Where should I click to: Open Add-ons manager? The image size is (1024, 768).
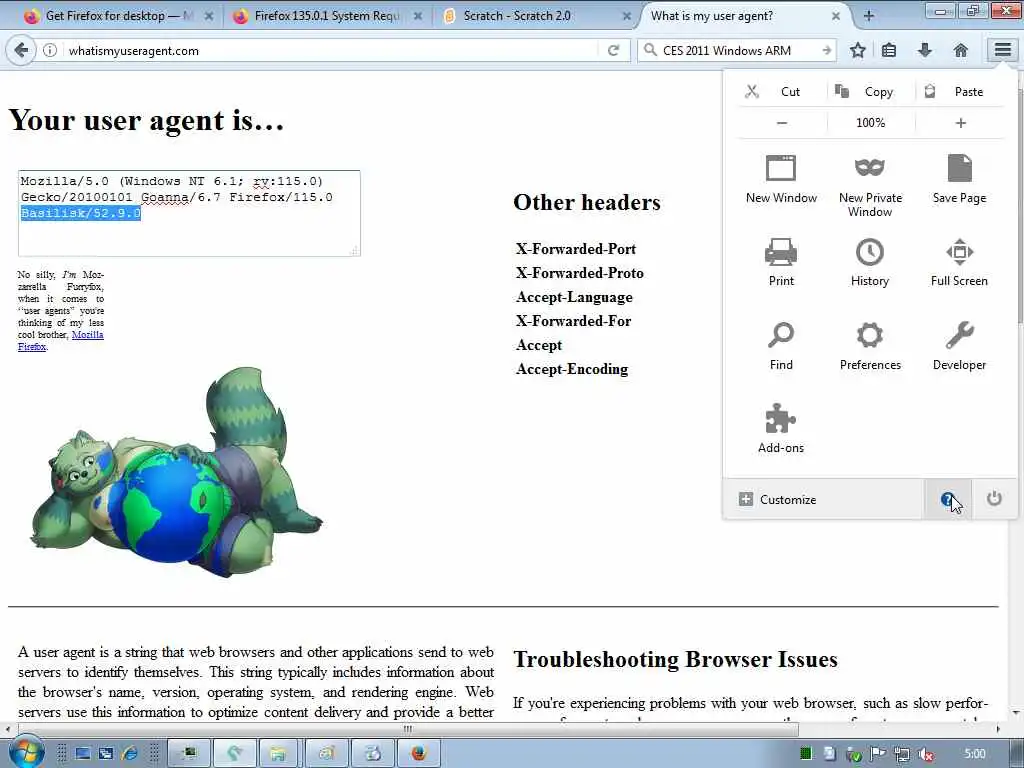pos(781,429)
